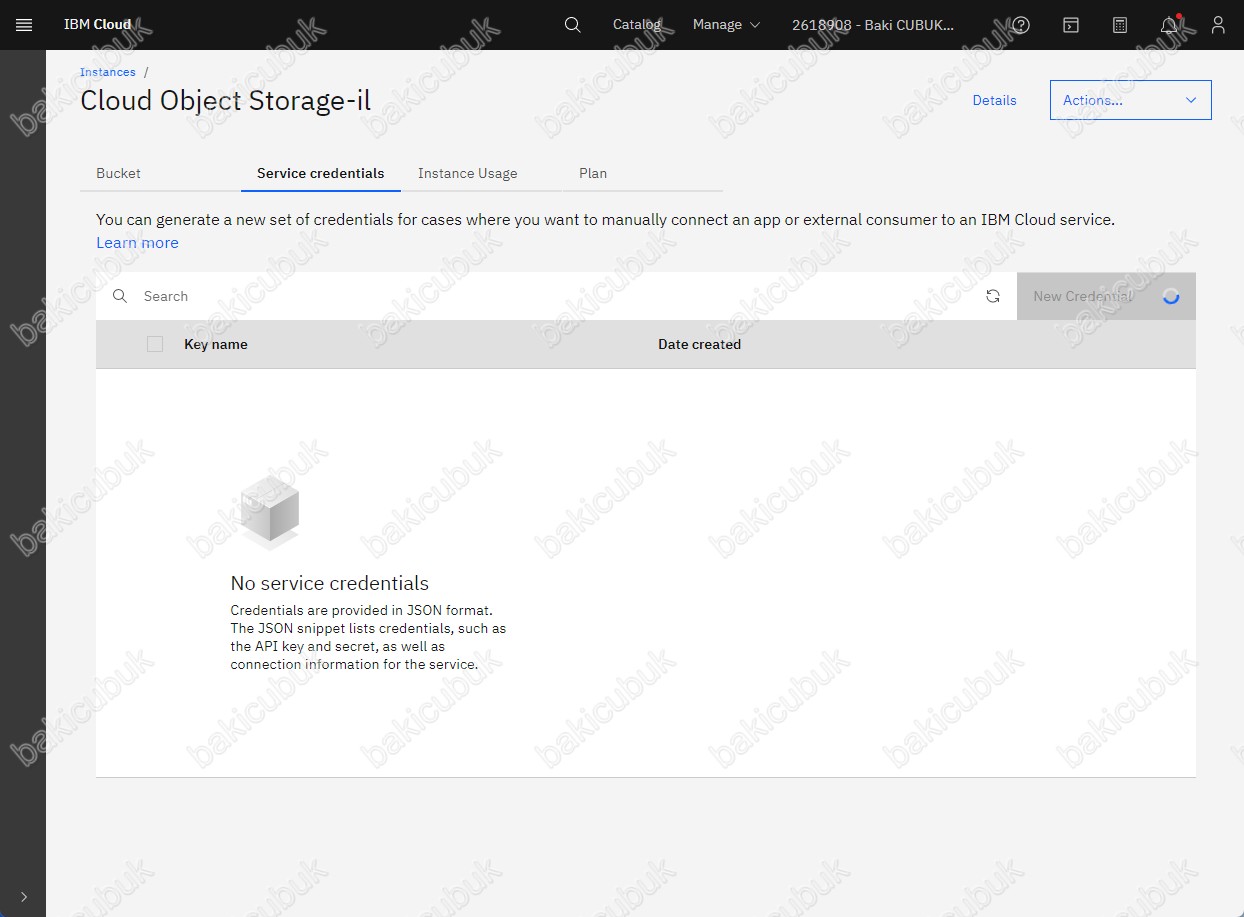The height and width of the screenshot is (917, 1244).
Task: Toggle the select-all credentials checkbox
Action: tap(155, 344)
